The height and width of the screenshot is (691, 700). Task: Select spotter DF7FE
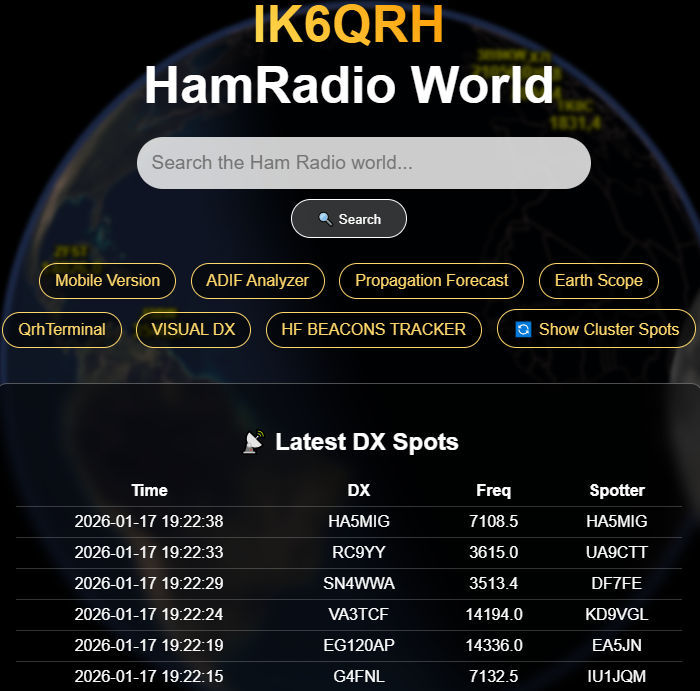[617, 583]
